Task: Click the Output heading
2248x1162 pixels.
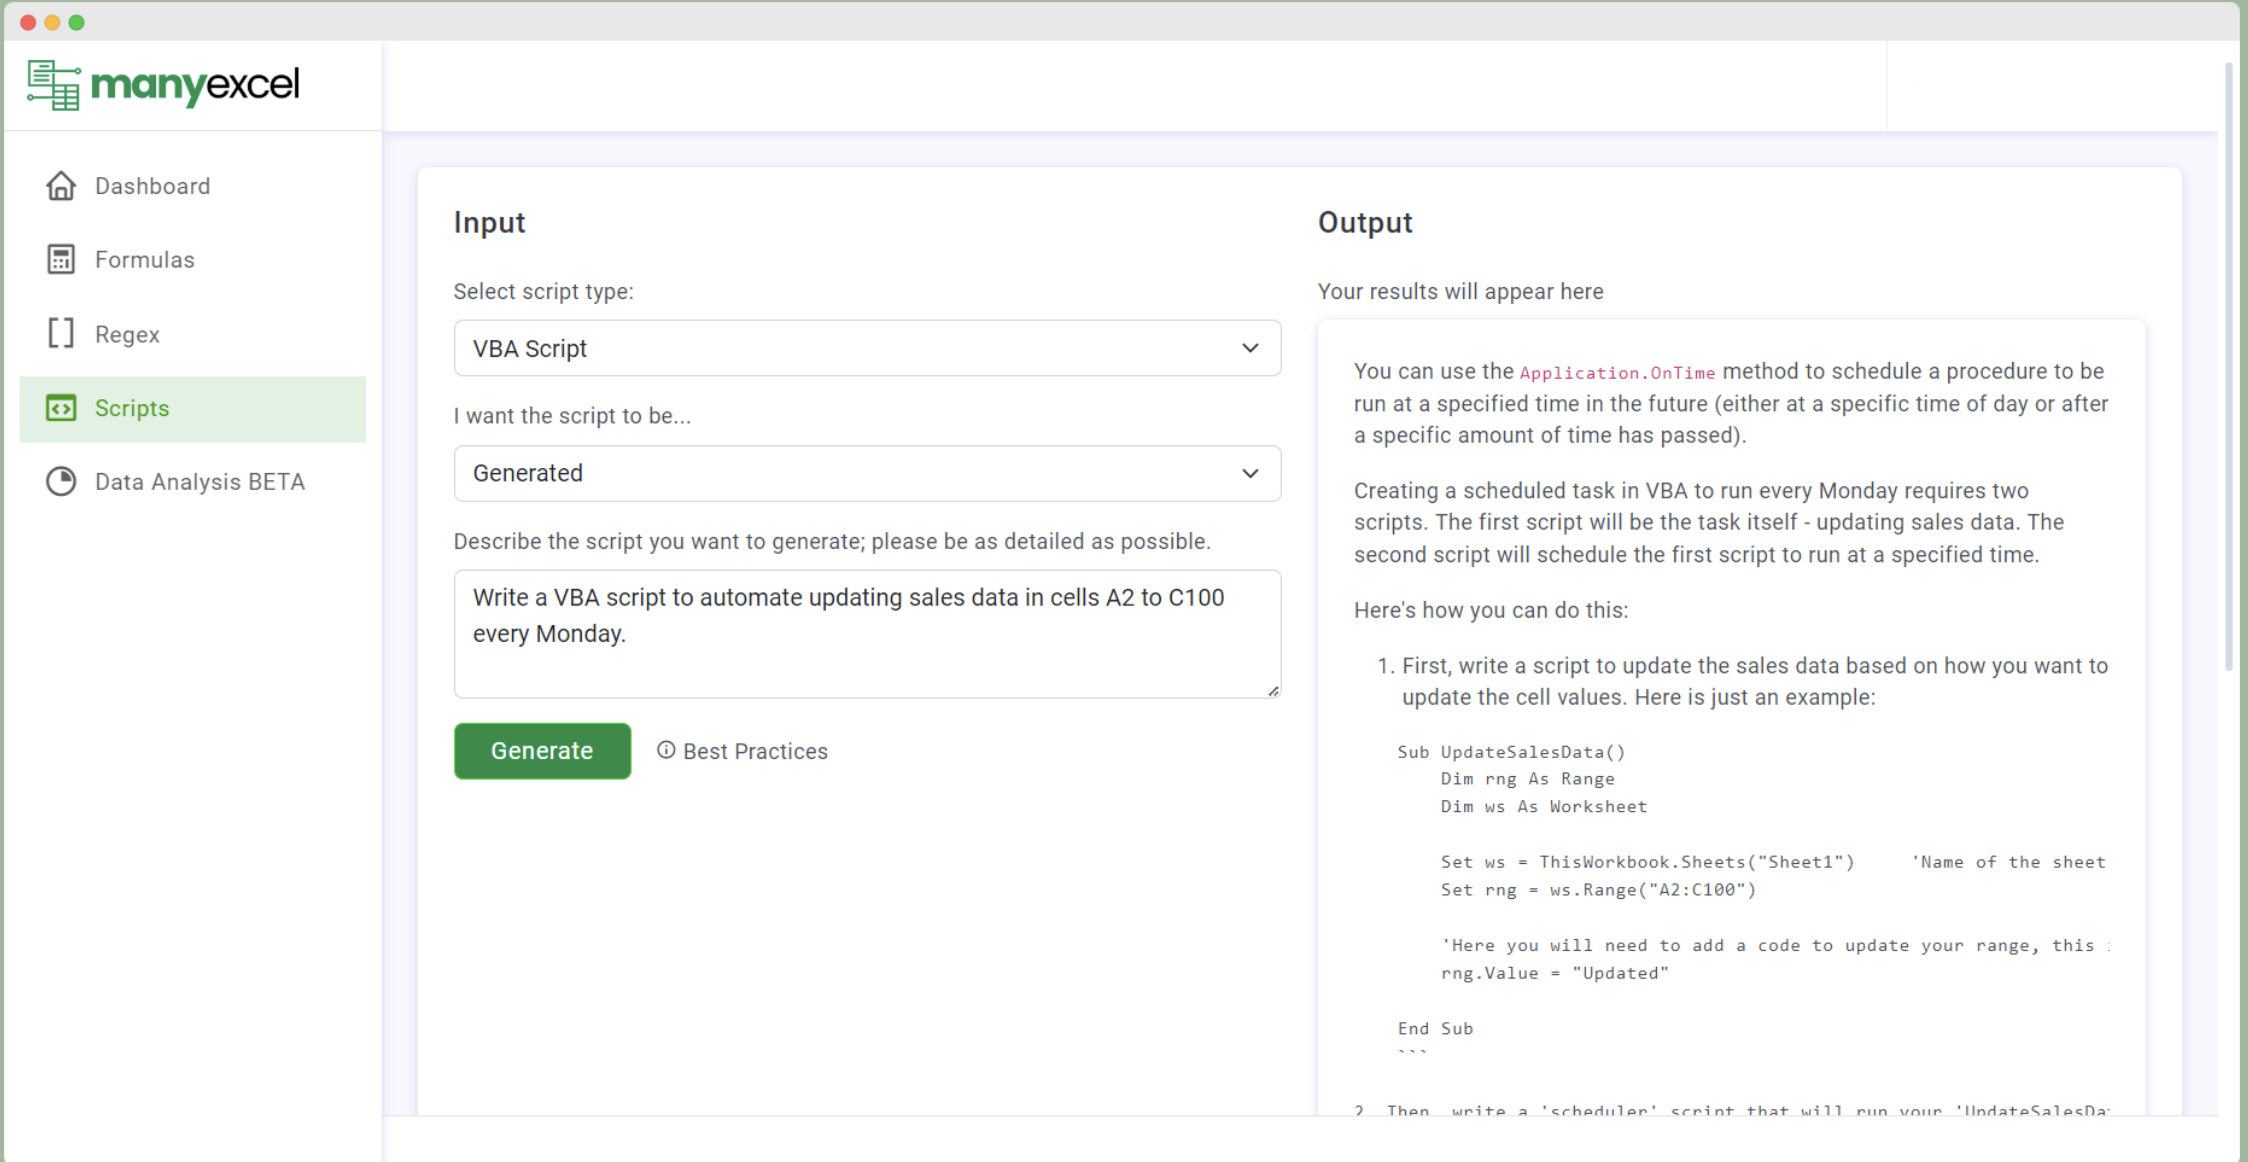Action: coord(1365,222)
